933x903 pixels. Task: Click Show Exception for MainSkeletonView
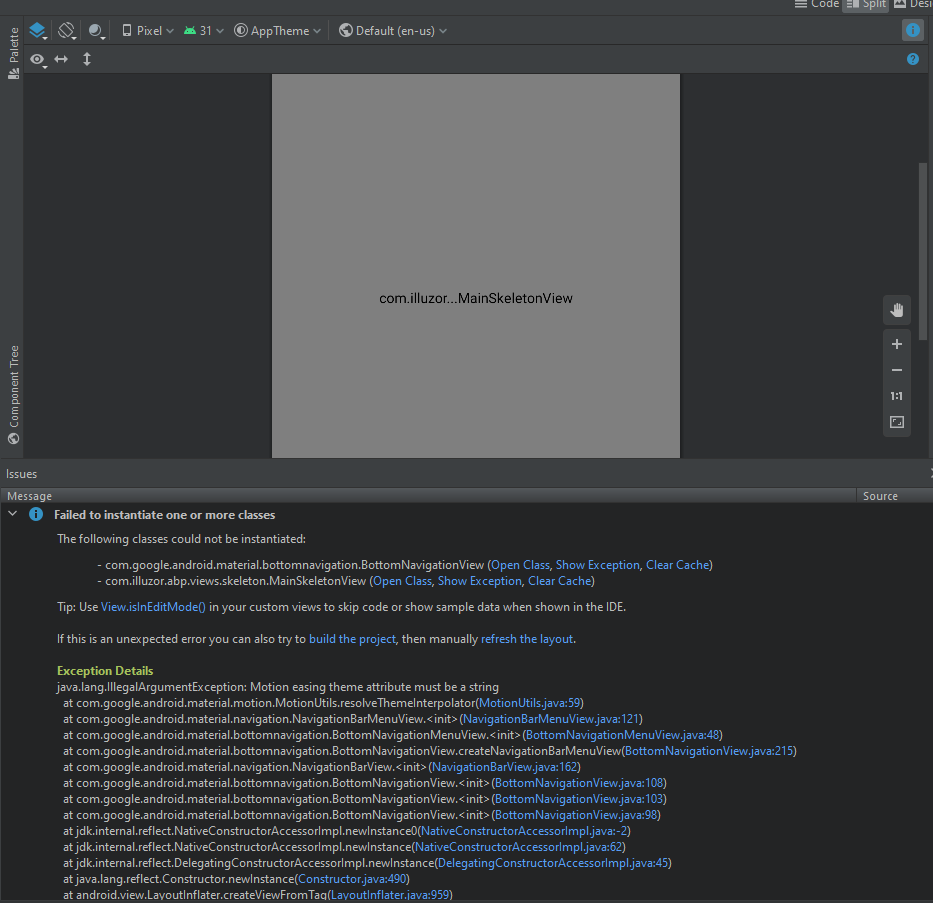tap(480, 581)
